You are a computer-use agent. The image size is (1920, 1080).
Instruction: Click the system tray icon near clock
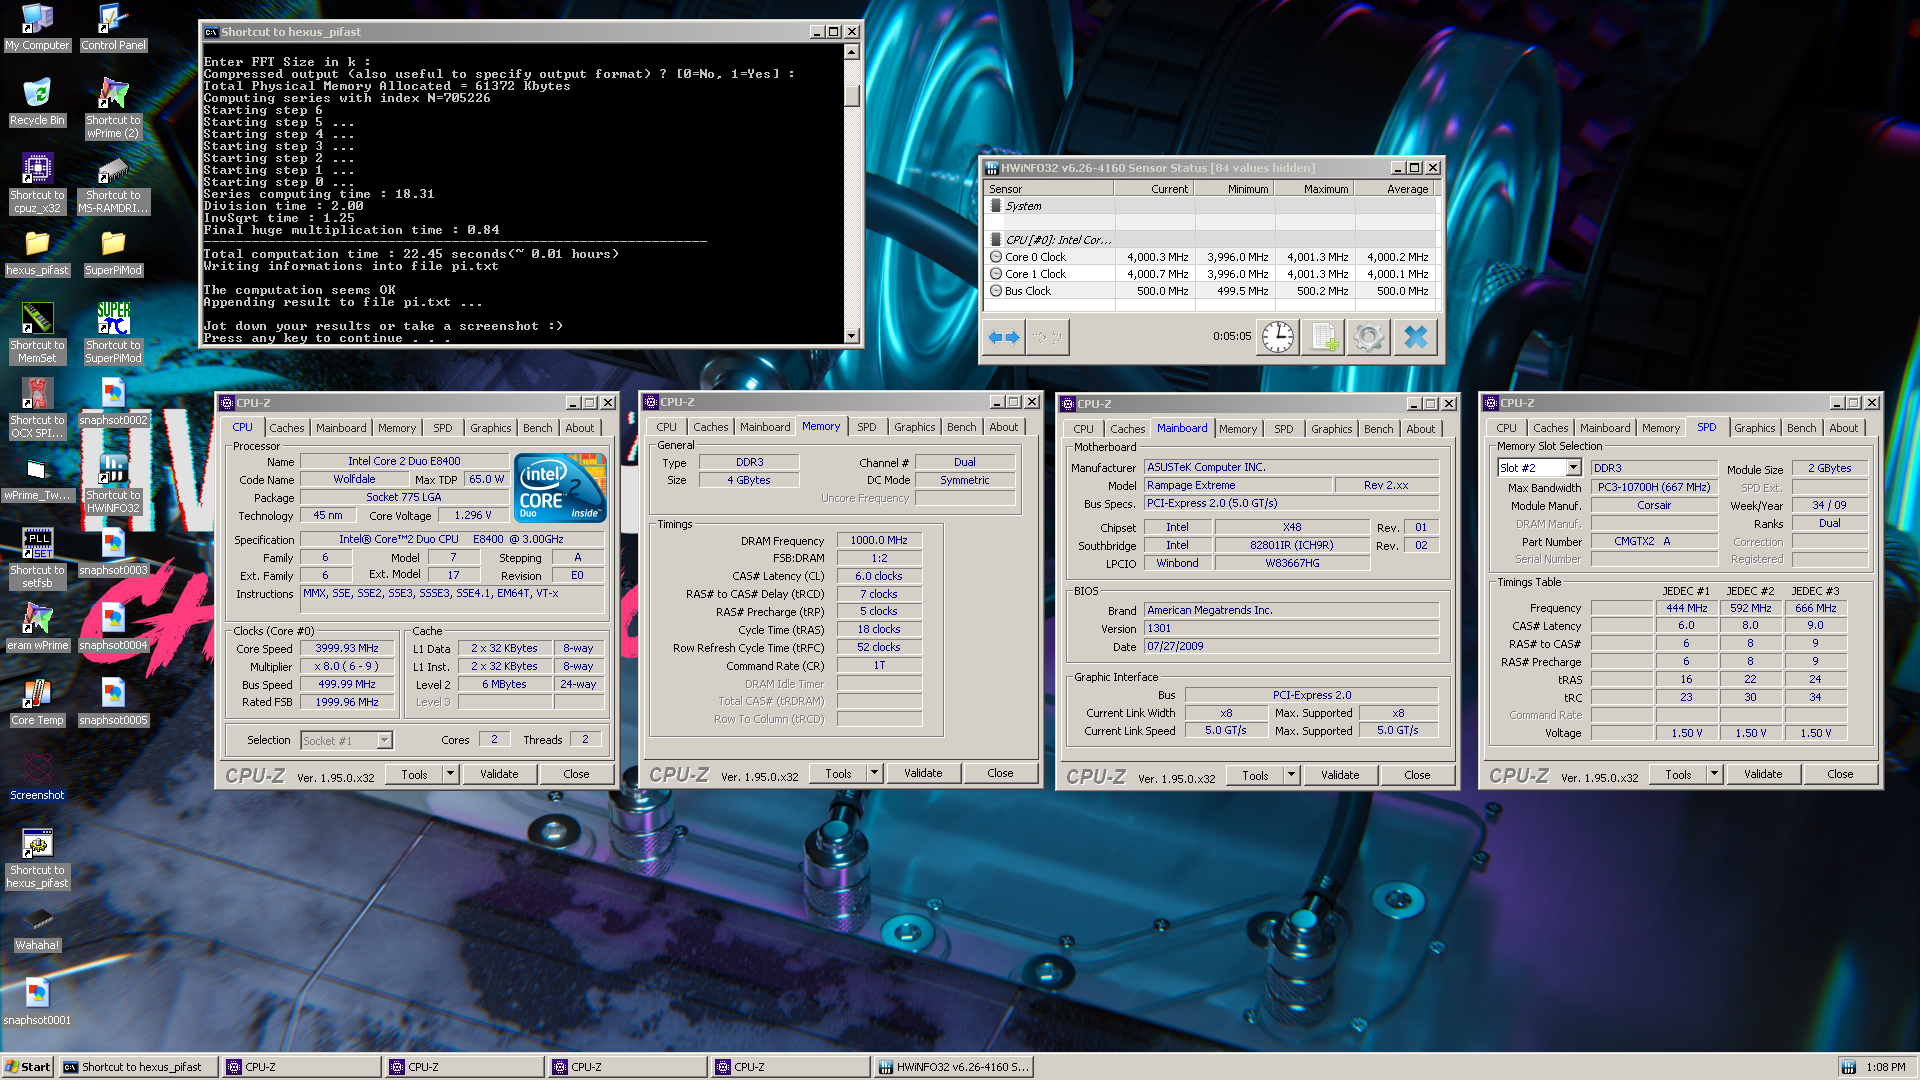click(1848, 1067)
